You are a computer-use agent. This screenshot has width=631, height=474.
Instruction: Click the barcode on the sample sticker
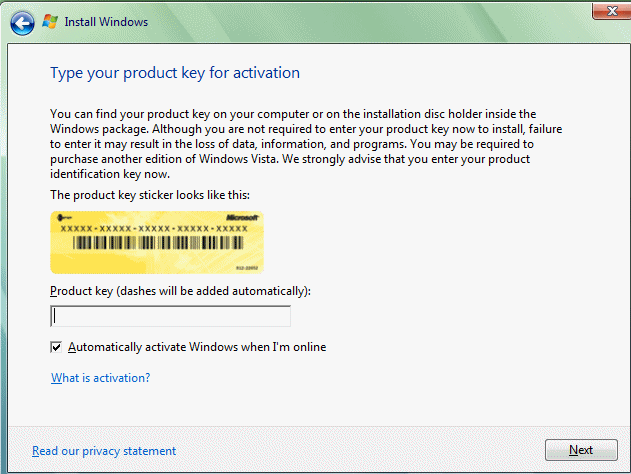158,243
